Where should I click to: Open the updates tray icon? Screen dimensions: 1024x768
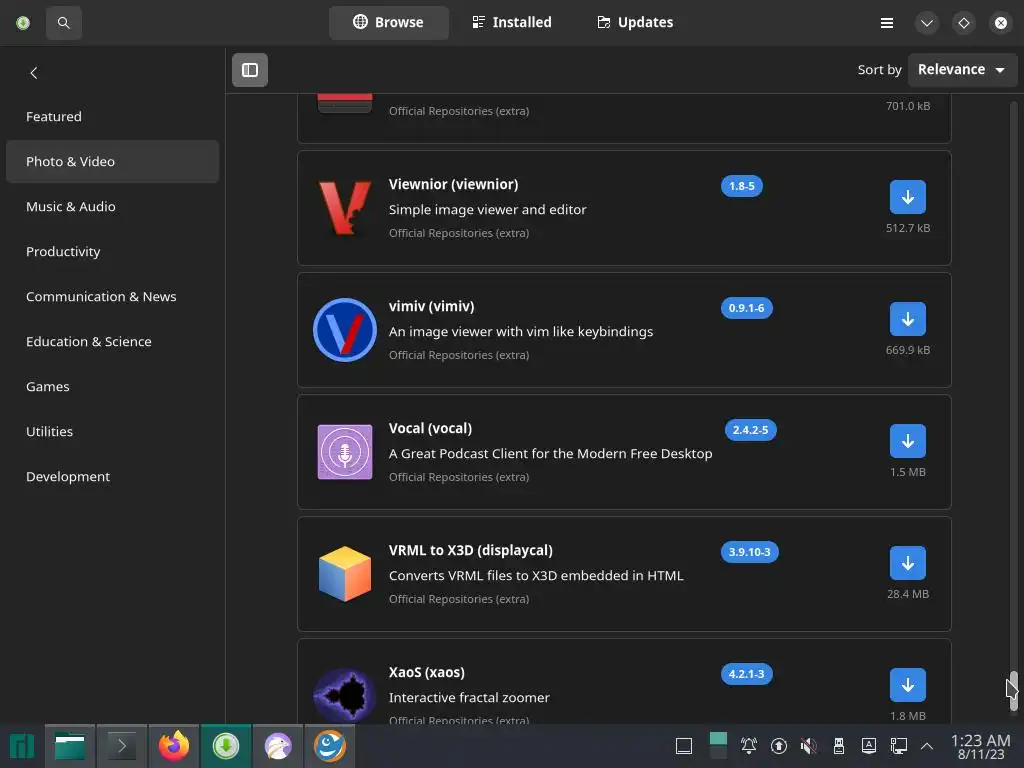pos(778,746)
